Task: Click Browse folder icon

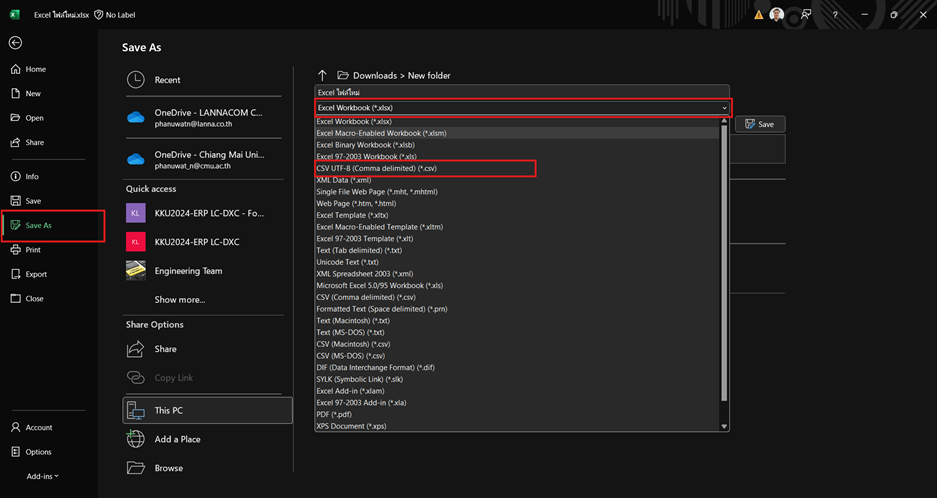Action: 136,468
